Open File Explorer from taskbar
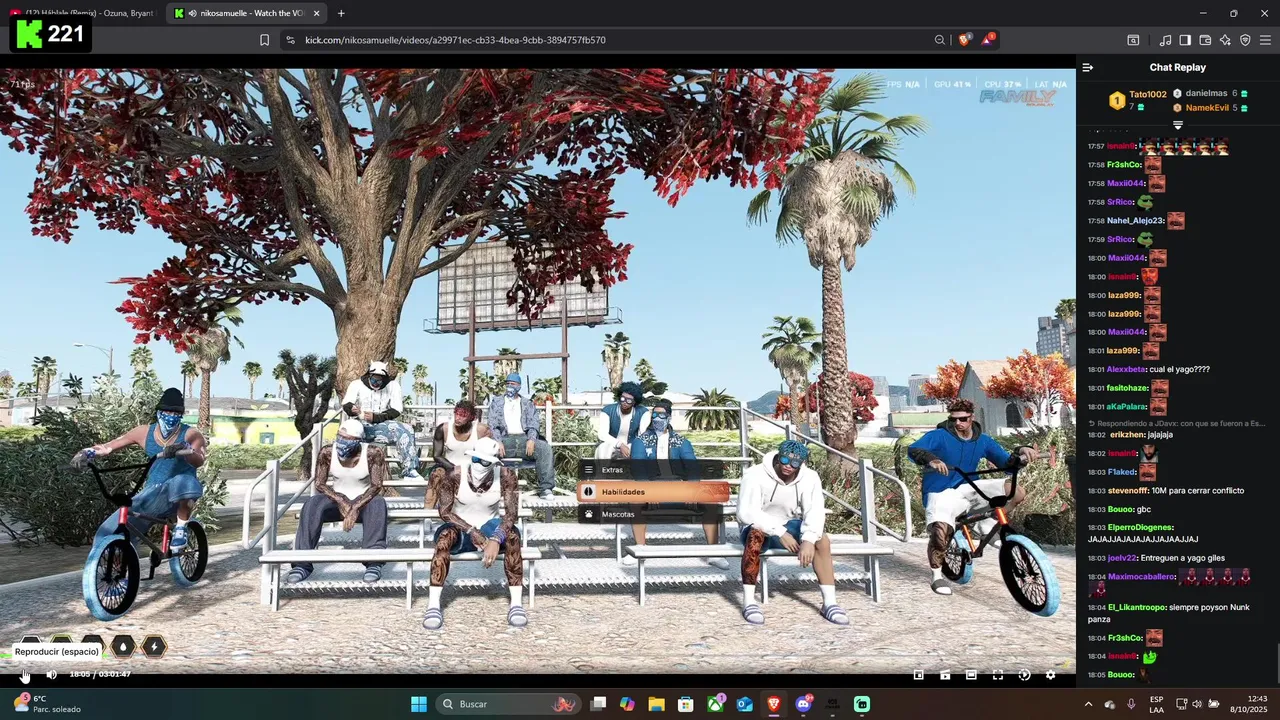Screen dimensions: 1280x720 coord(656,704)
